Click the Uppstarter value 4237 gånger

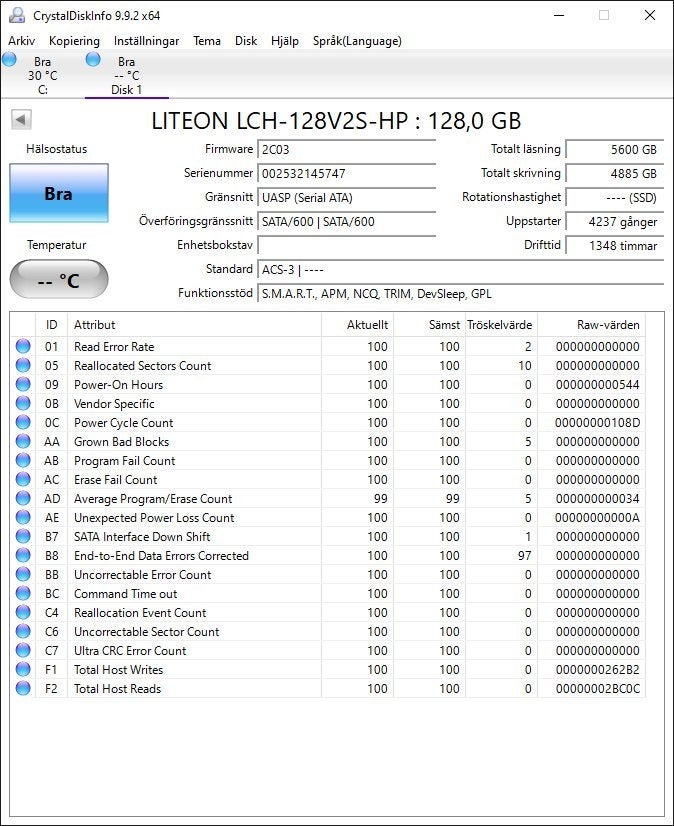tap(614, 222)
